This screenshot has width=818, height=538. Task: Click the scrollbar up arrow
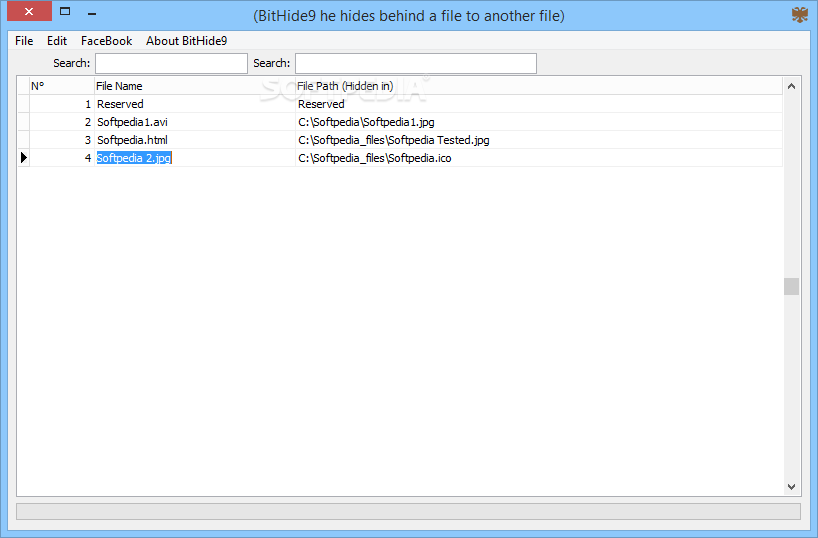(791, 86)
